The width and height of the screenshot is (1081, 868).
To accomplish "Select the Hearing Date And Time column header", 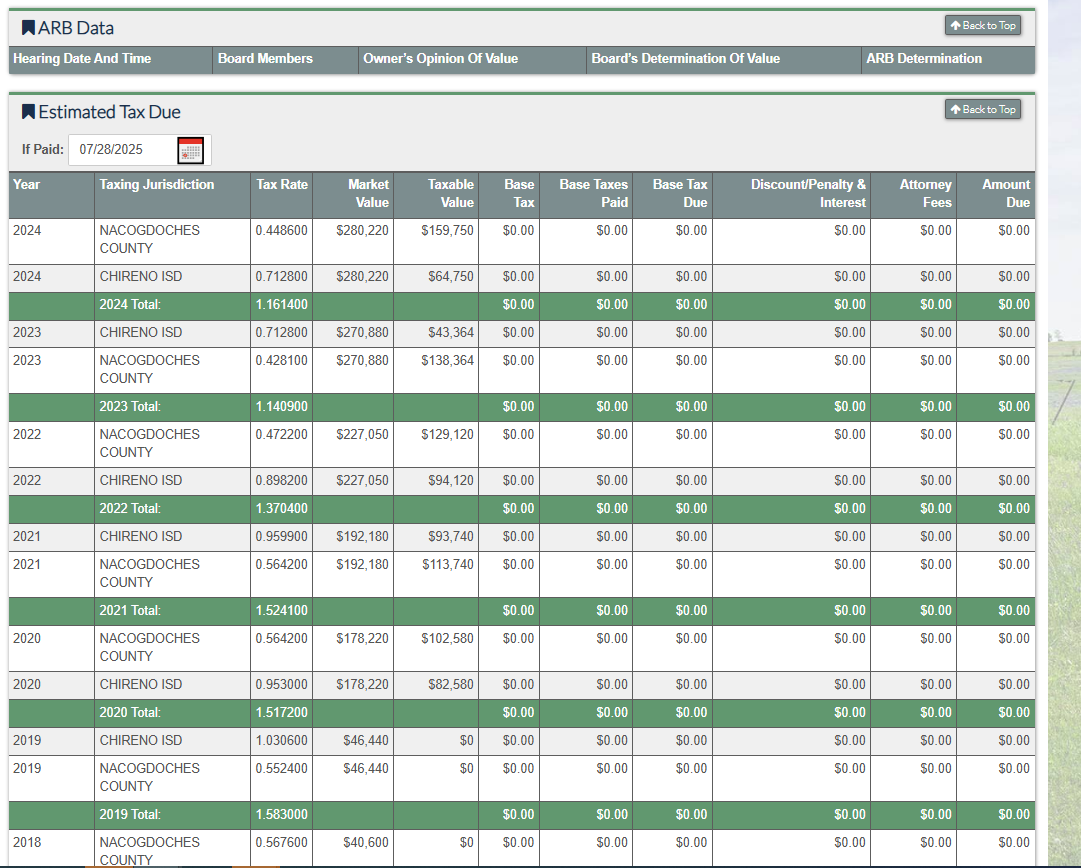I will point(82,59).
